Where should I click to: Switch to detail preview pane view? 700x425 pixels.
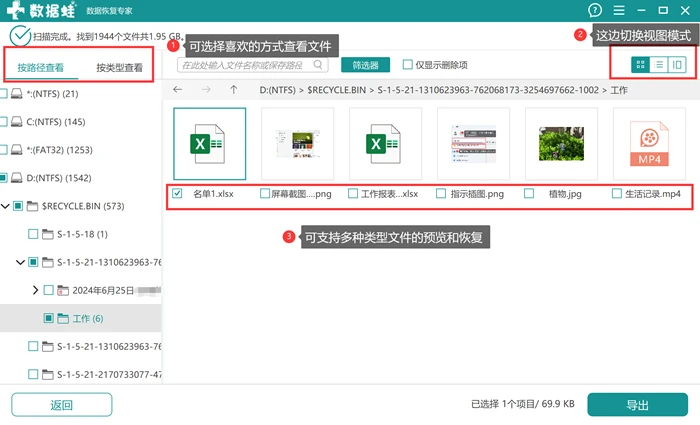[x=677, y=65]
